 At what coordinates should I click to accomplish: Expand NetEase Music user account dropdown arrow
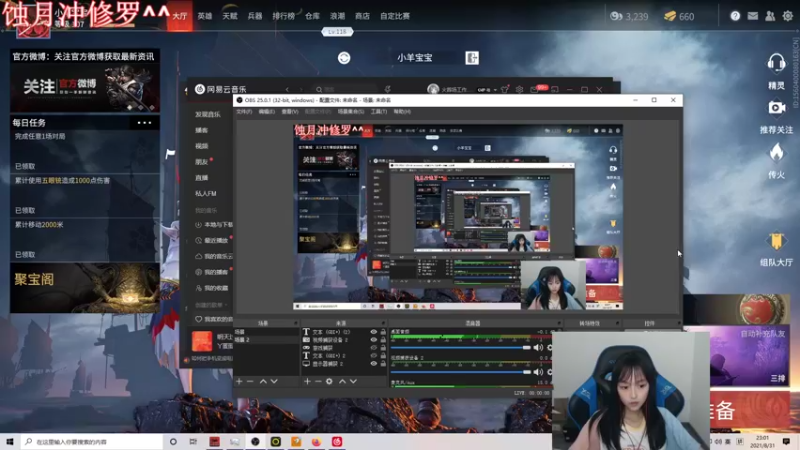(495, 90)
